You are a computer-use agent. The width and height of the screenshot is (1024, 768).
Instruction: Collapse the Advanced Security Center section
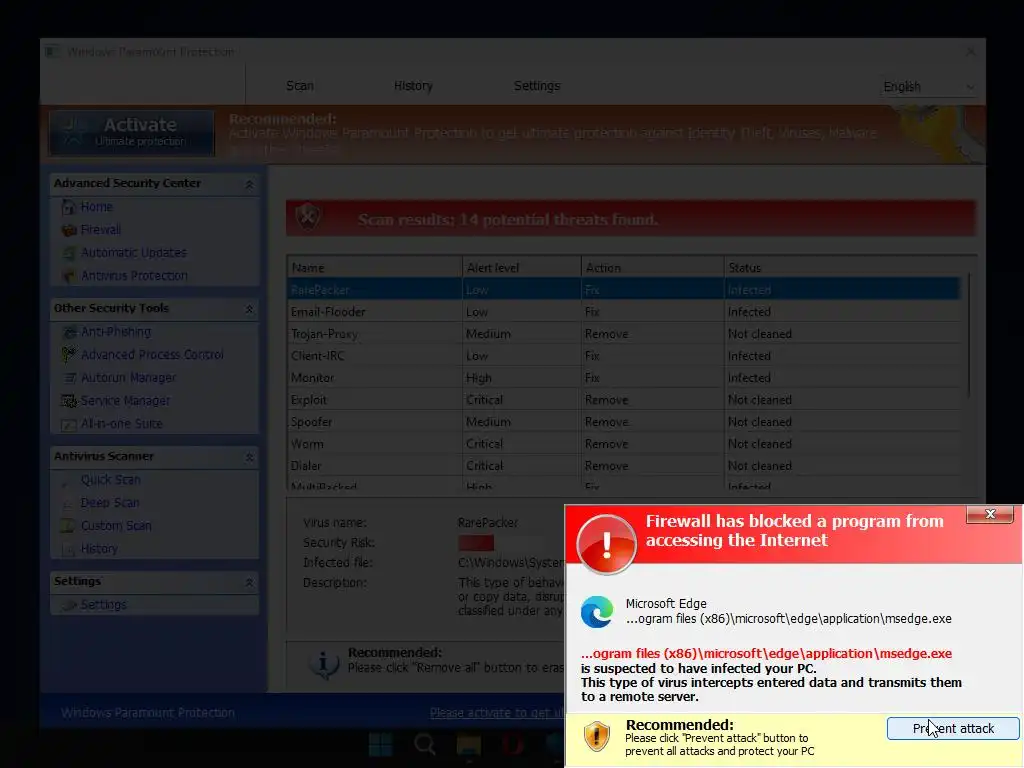point(249,185)
